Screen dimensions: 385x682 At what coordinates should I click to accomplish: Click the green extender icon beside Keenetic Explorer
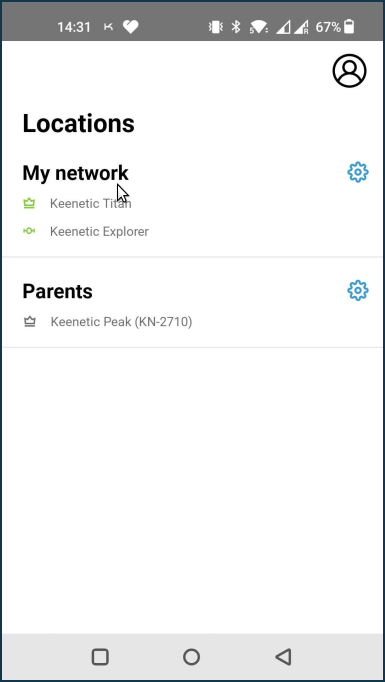tap(29, 231)
